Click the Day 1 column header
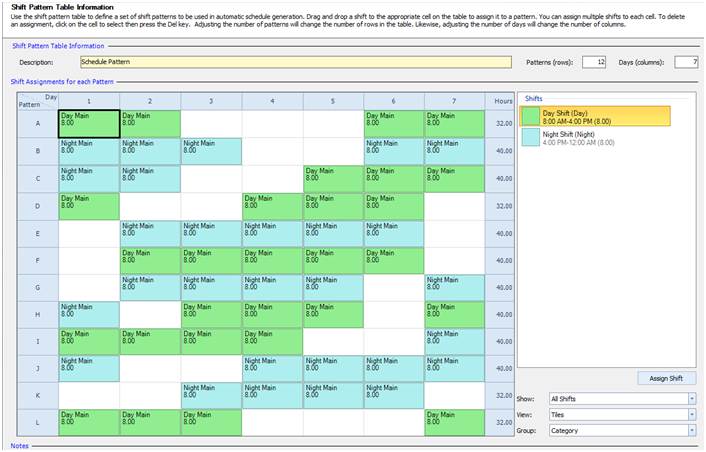Image resolution: width=706 pixels, height=452 pixels. (x=89, y=101)
